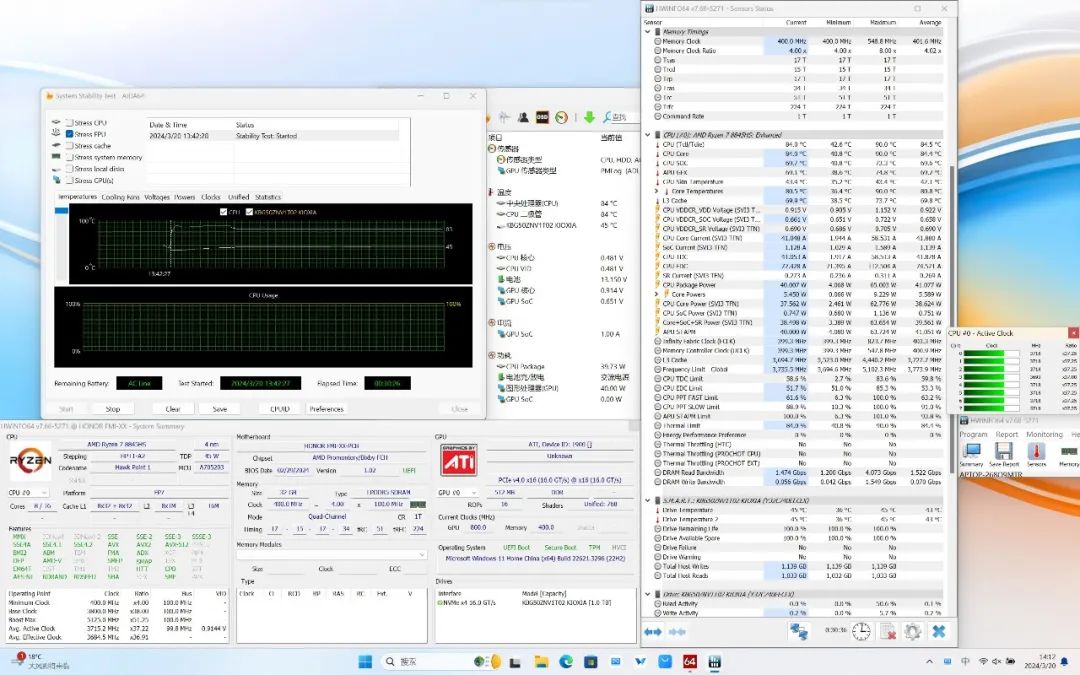The width and height of the screenshot is (1080, 675).
Task: Show hidden tray icons chevron
Action: [930, 662]
